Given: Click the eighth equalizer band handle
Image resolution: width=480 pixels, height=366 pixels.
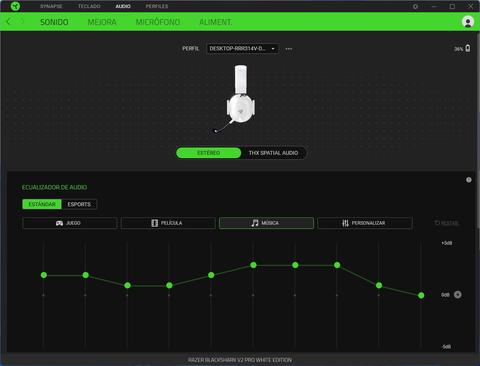Looking at the screenshot, I should tap(337, 265).
